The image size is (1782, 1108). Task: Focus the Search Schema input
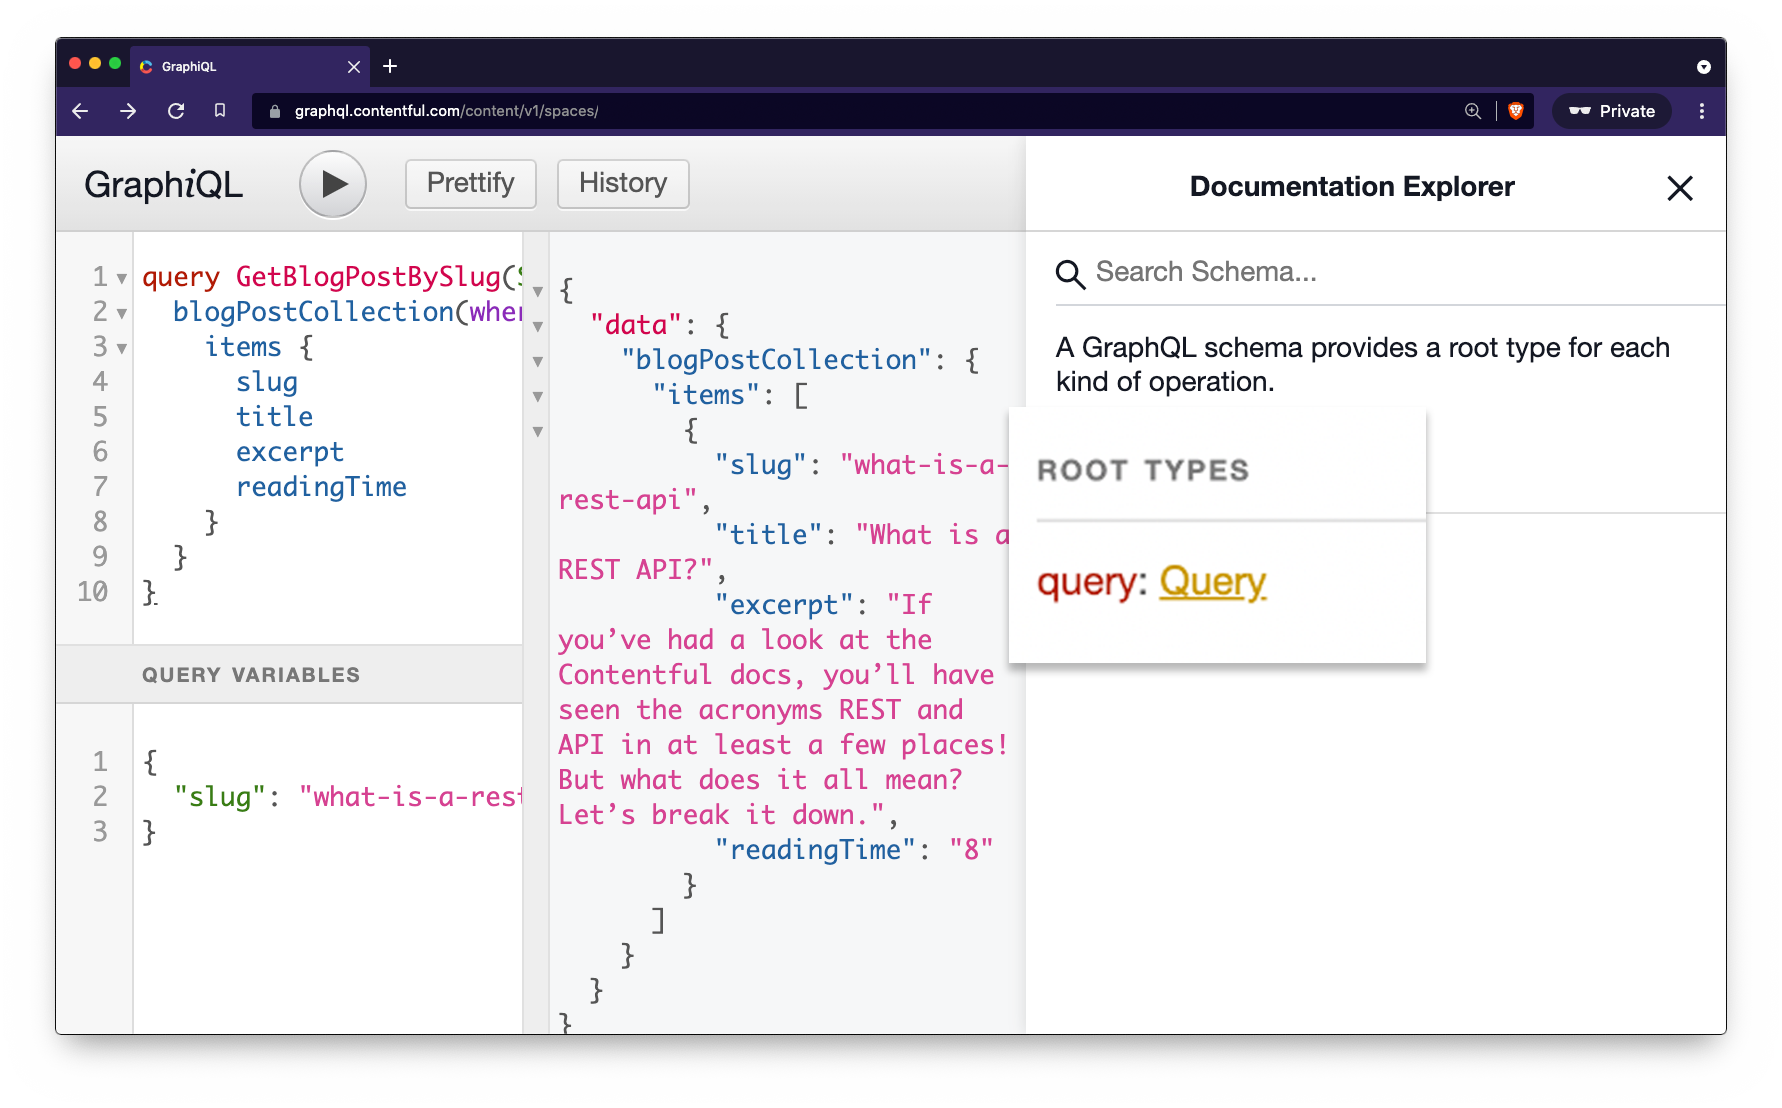(x=1390, y=272)
